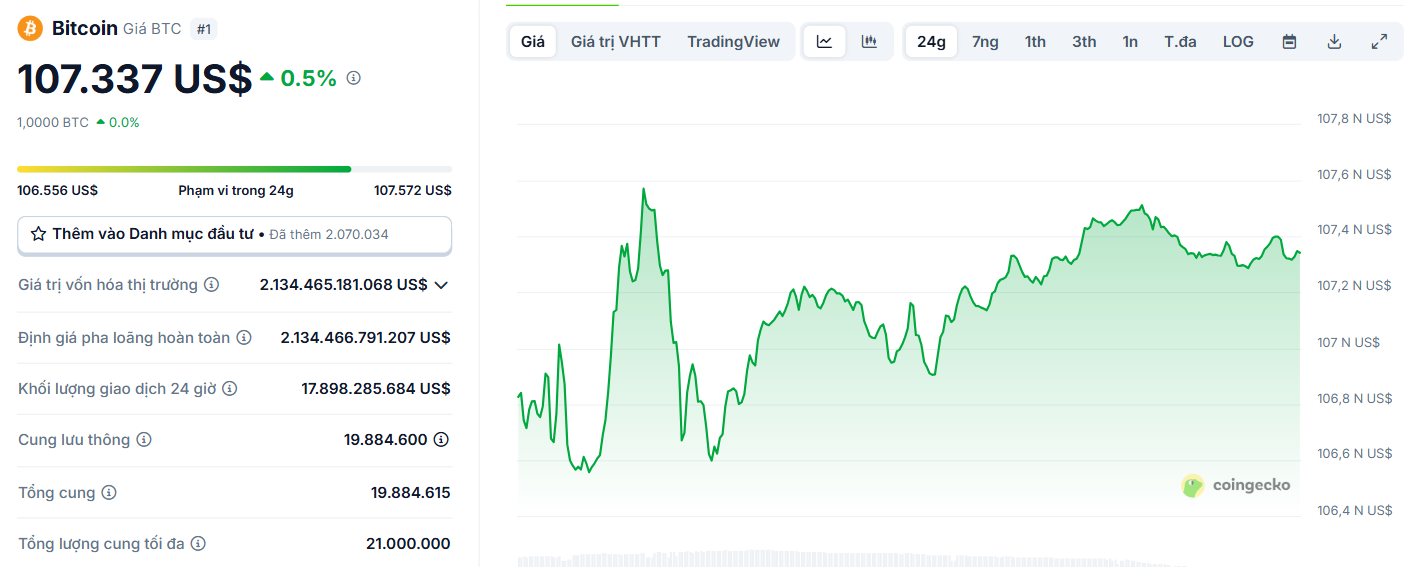
Task: Open info tooltip next to 0.5% change
Action: 353,78
